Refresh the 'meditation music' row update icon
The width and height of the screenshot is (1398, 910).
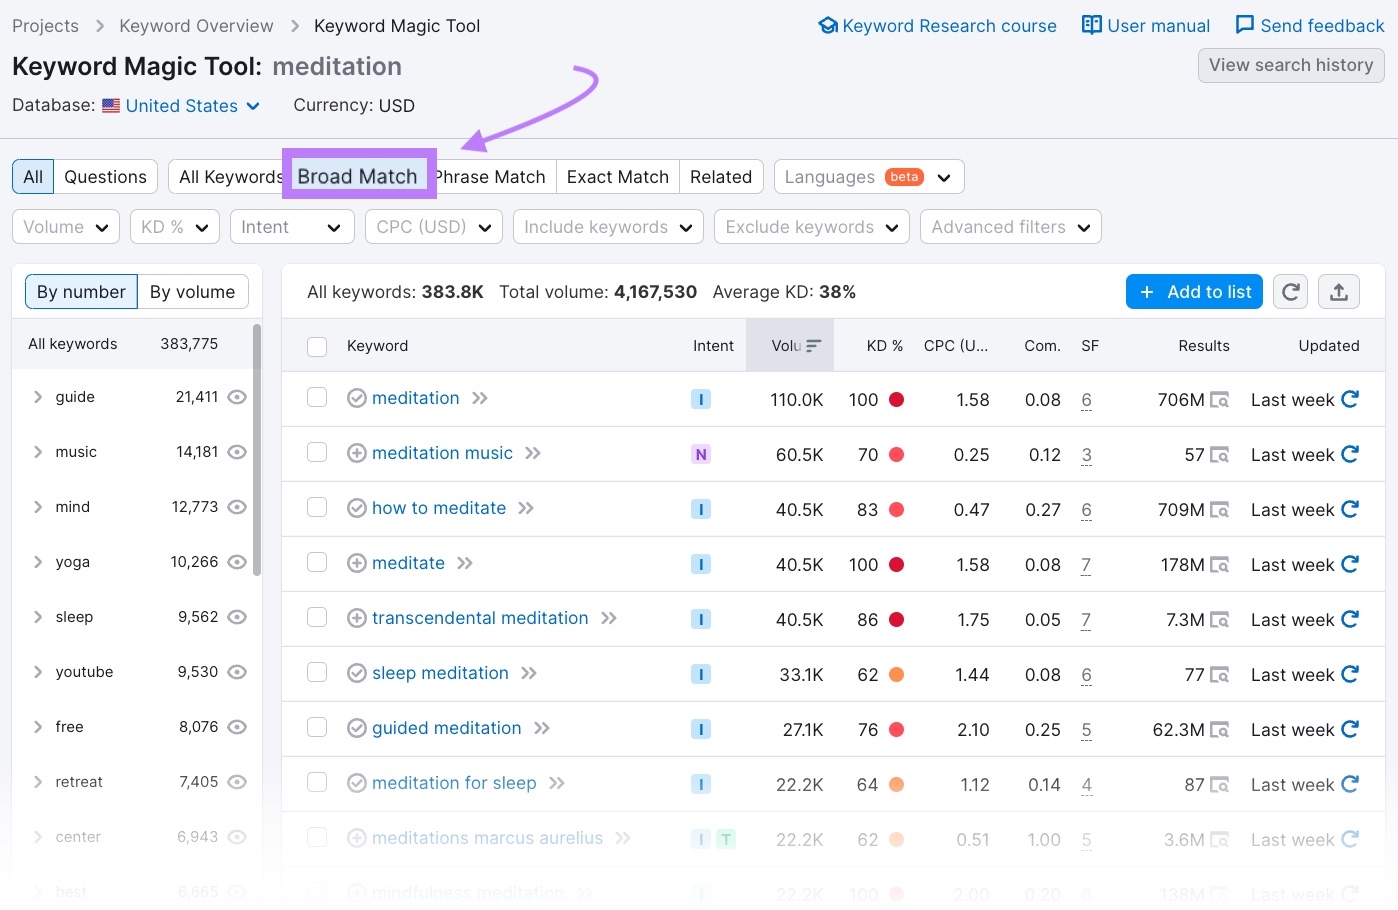click(1350, 454)
